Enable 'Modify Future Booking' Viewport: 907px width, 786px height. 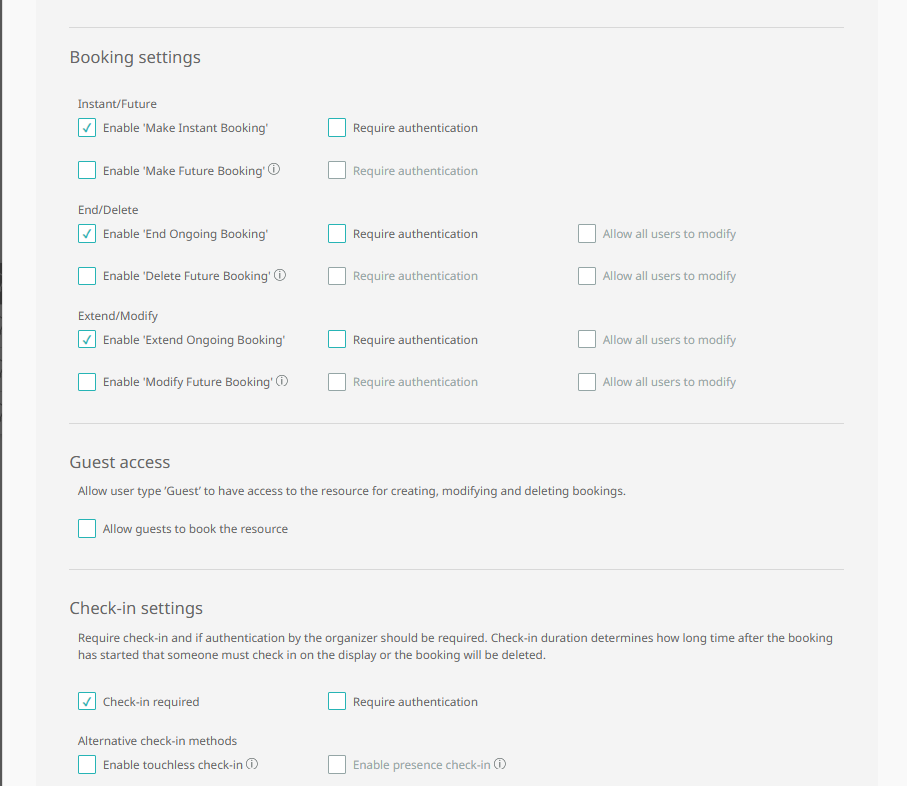(x=87, y=381)
